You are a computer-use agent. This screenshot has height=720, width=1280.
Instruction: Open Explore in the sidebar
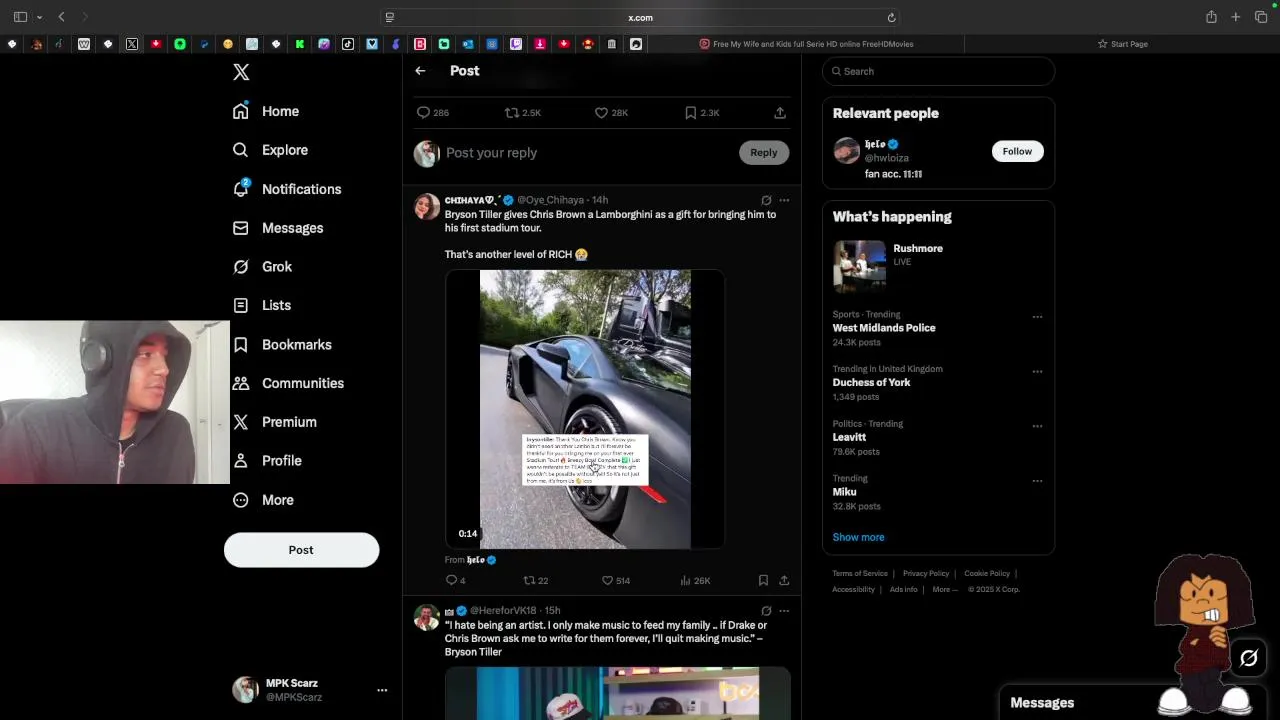[270, 150]
